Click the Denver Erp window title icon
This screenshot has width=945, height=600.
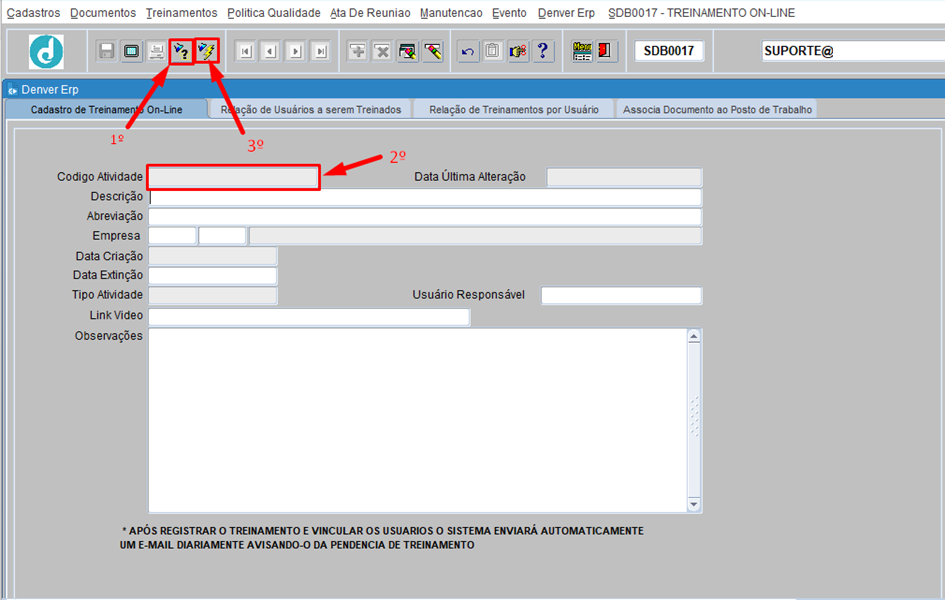pos(13,90)
